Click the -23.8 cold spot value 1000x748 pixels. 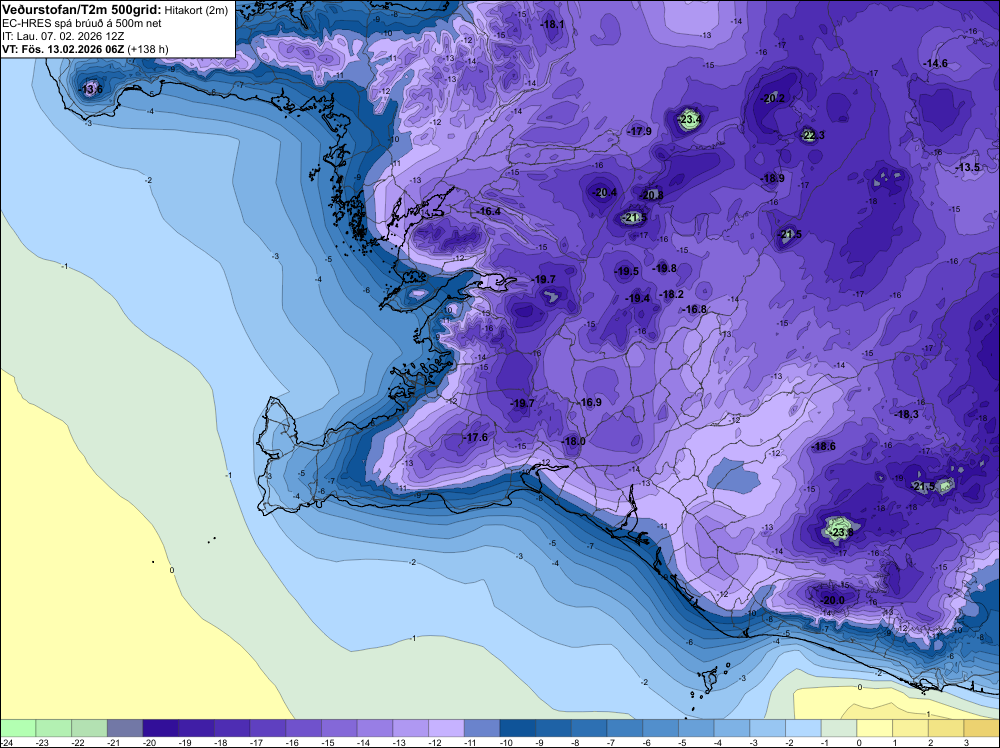click(x=841, y=532)
